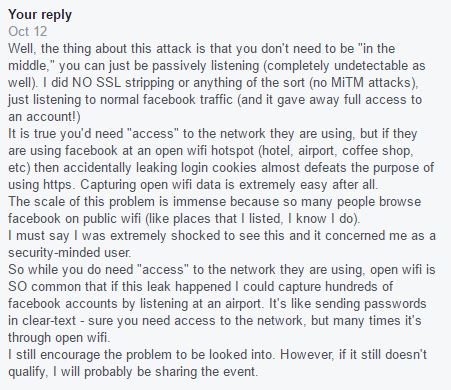451x390 pixels.
Task: Click the phrase "leaking login cookies"
Action: pos(196,168)
